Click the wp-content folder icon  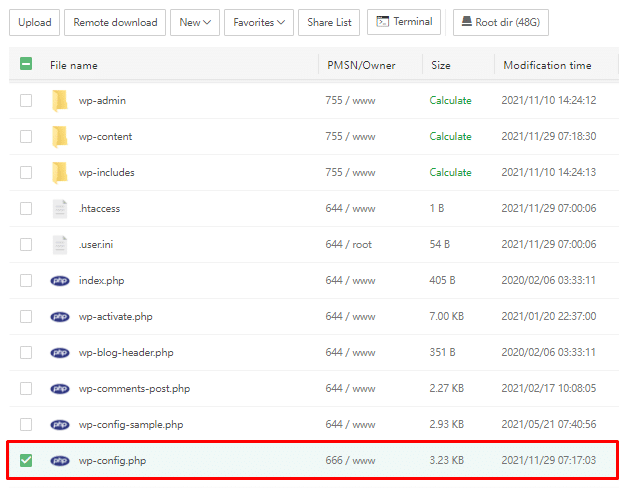60,137
